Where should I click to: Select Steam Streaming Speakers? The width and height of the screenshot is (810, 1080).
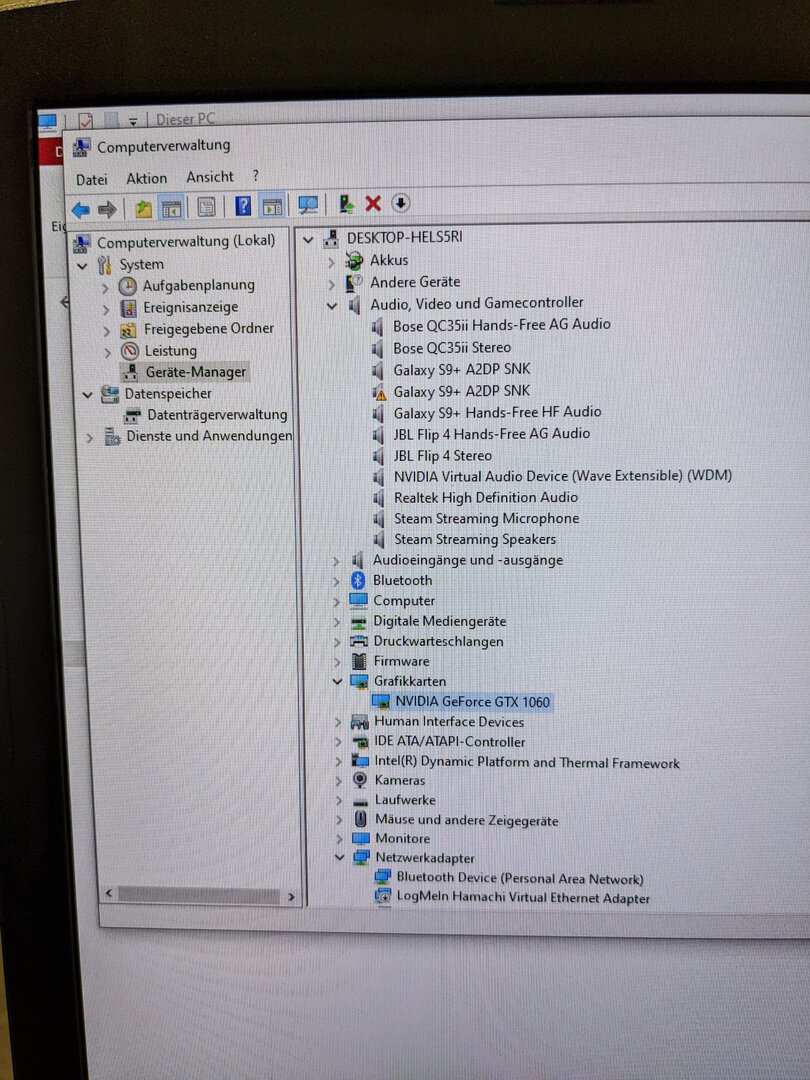click(x=475, y=539)
